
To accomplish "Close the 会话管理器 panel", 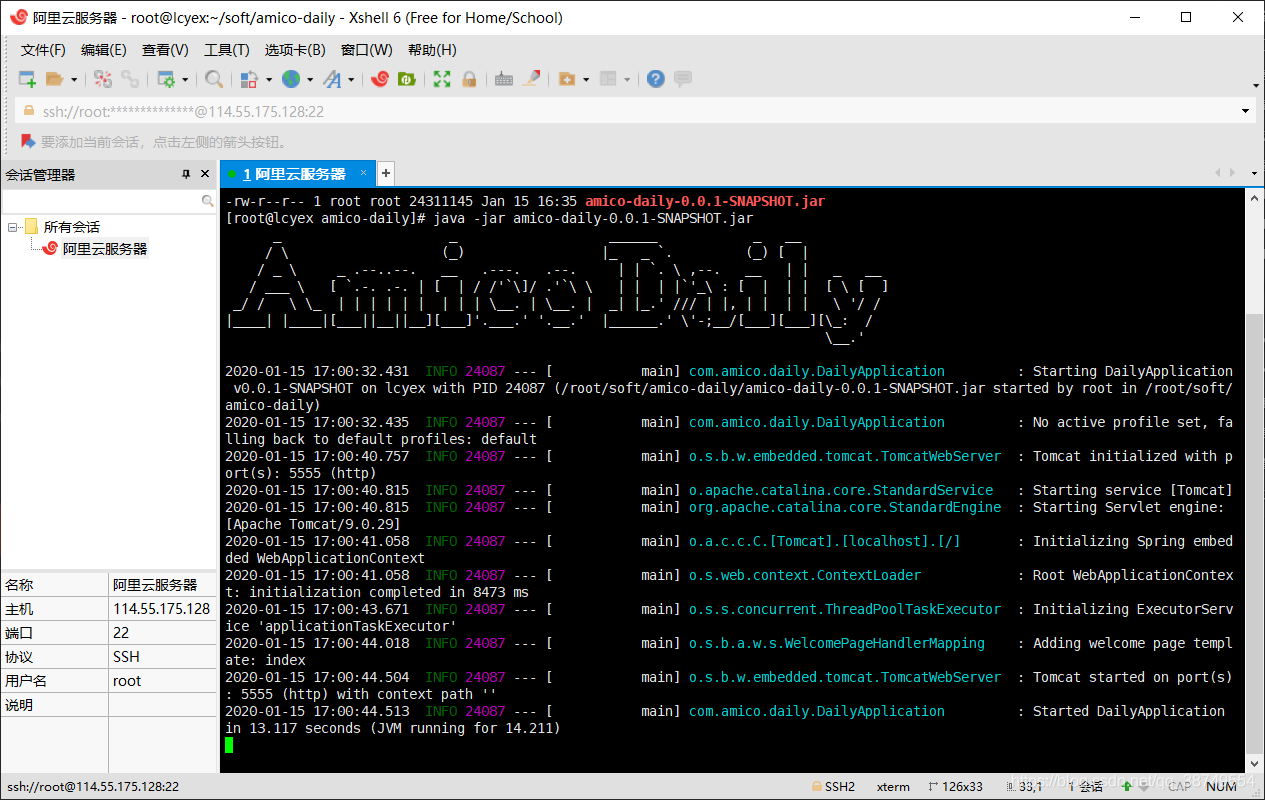I will click(205, 174).
